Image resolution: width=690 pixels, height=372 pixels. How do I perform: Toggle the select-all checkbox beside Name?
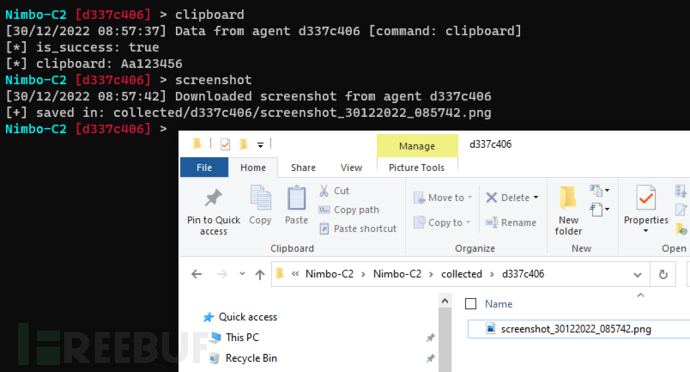(x=470, y=304)
